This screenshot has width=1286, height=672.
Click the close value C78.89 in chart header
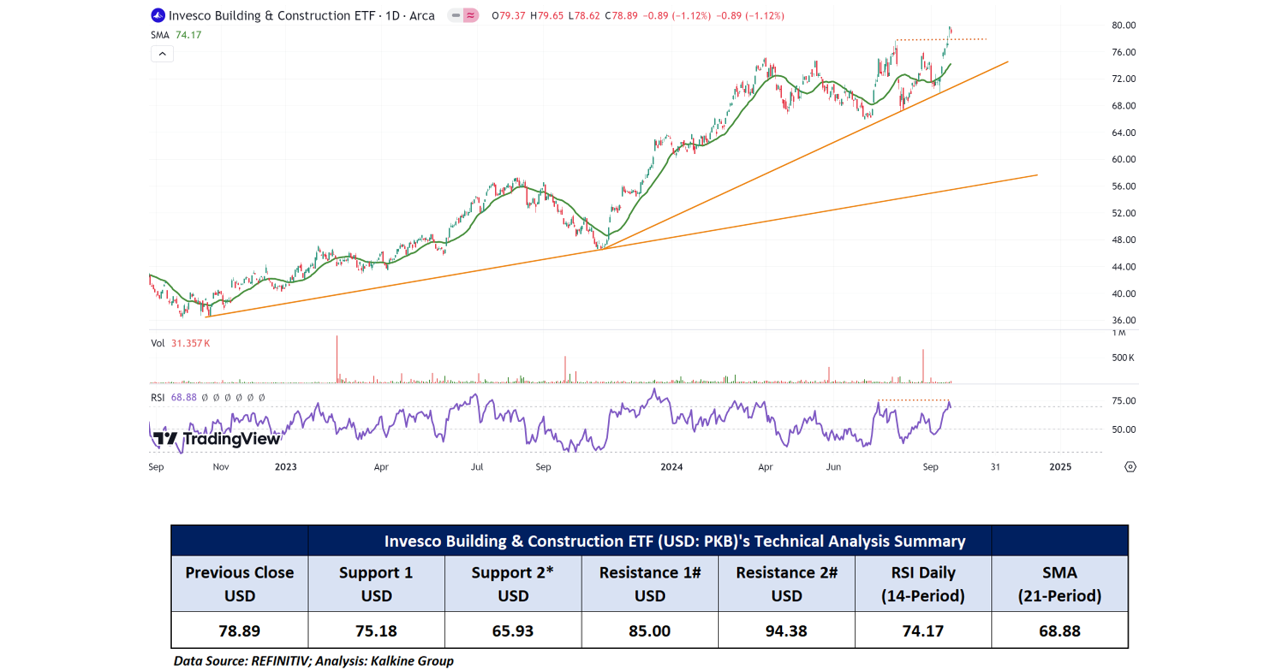619,16
